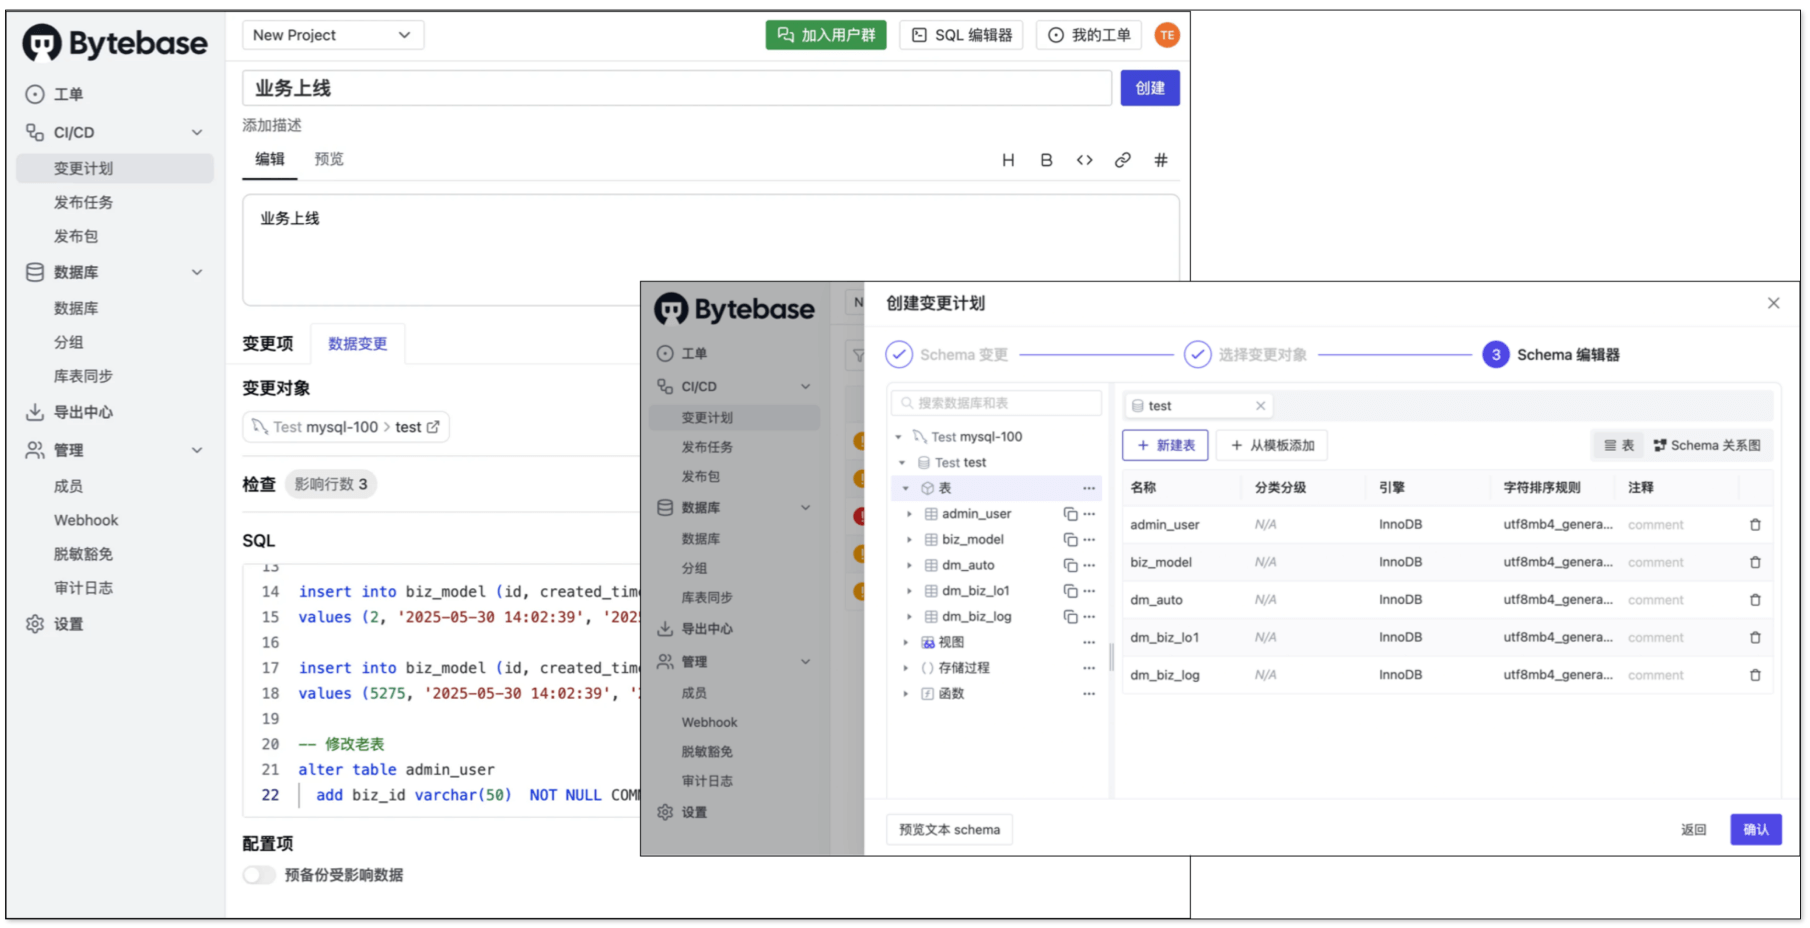
Task: Delete the admin_user table row via trash icon
Action: tap(1755, 525)
